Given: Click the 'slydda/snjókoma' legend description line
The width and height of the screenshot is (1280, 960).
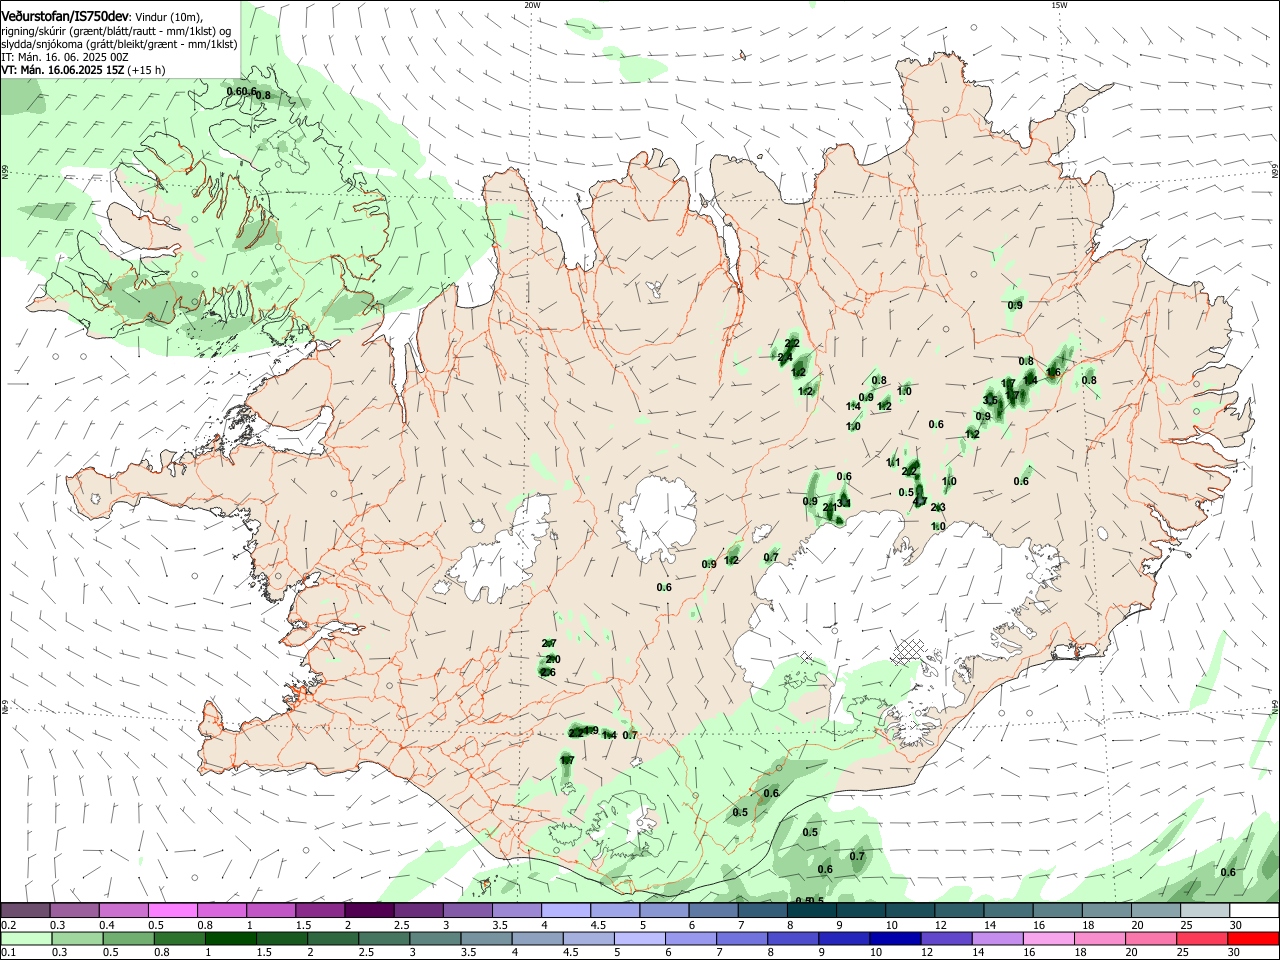Looking at the screenshot, I should 119,44.
